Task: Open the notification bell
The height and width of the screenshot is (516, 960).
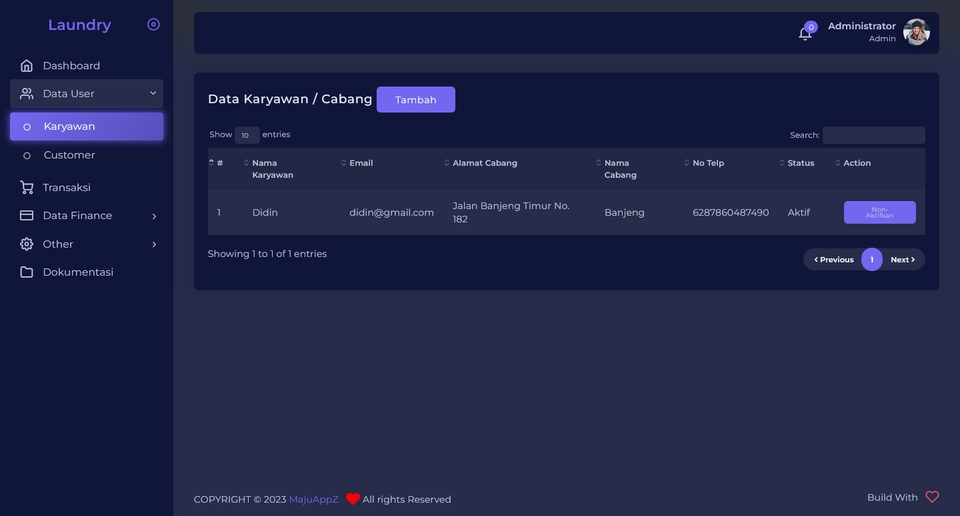Action: pyautogui.click(x=805, y=33)
